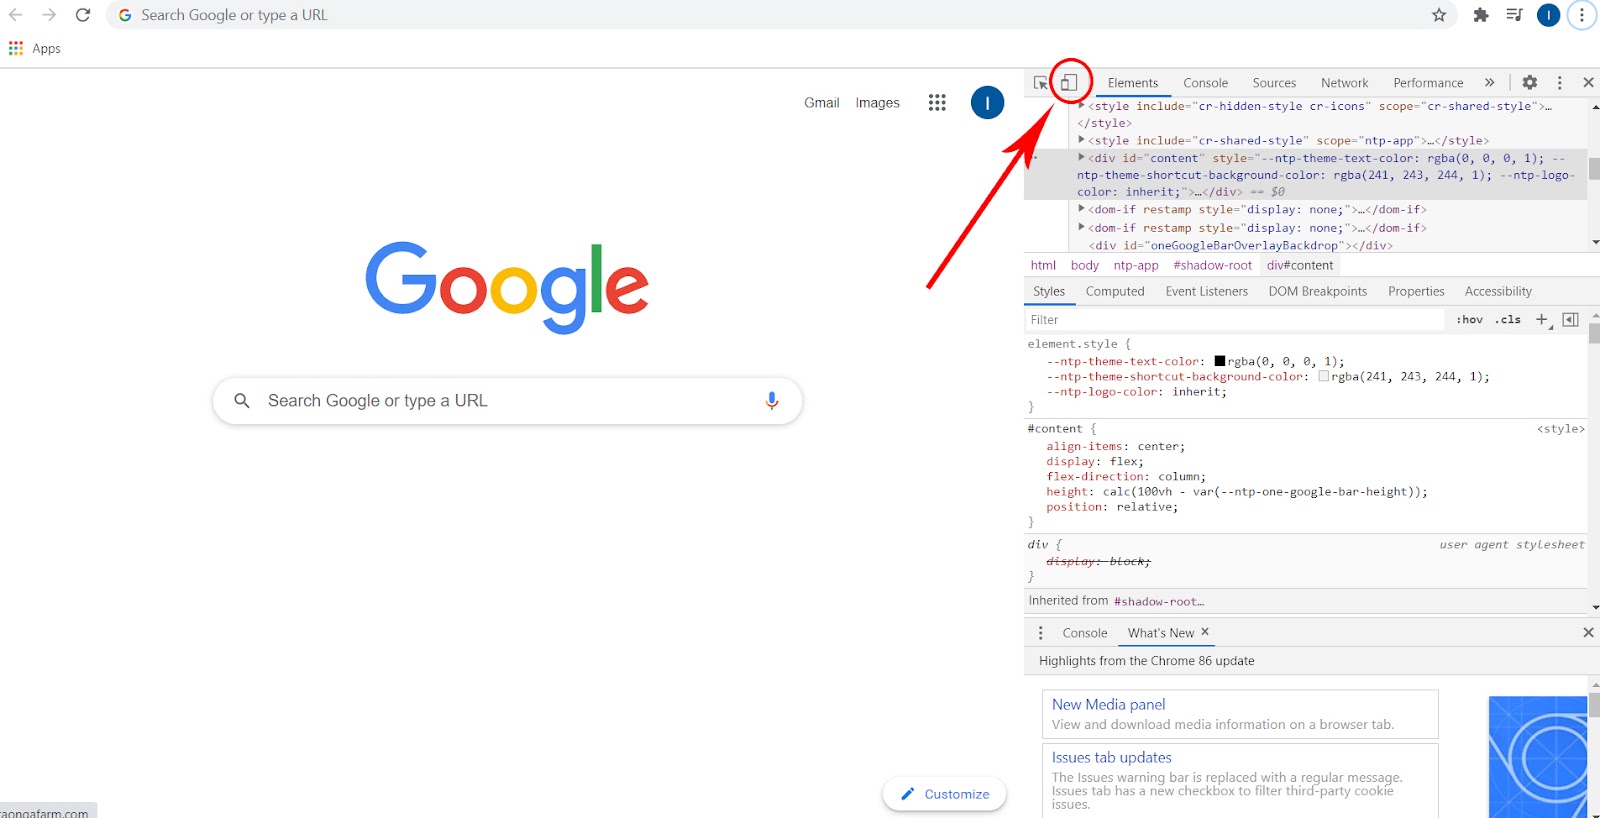
Task: Click the What's New promo thumbnail
Action: click(x=1537, y=757)
